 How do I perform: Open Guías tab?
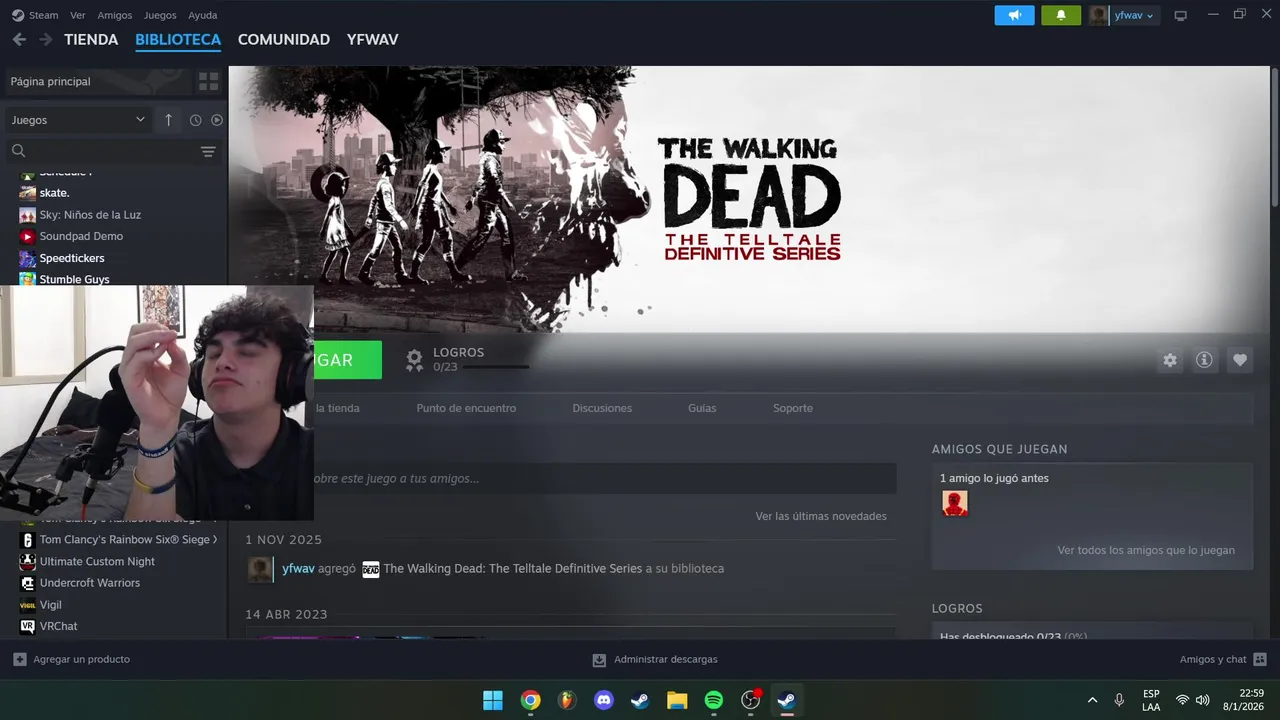pos(702,408)
